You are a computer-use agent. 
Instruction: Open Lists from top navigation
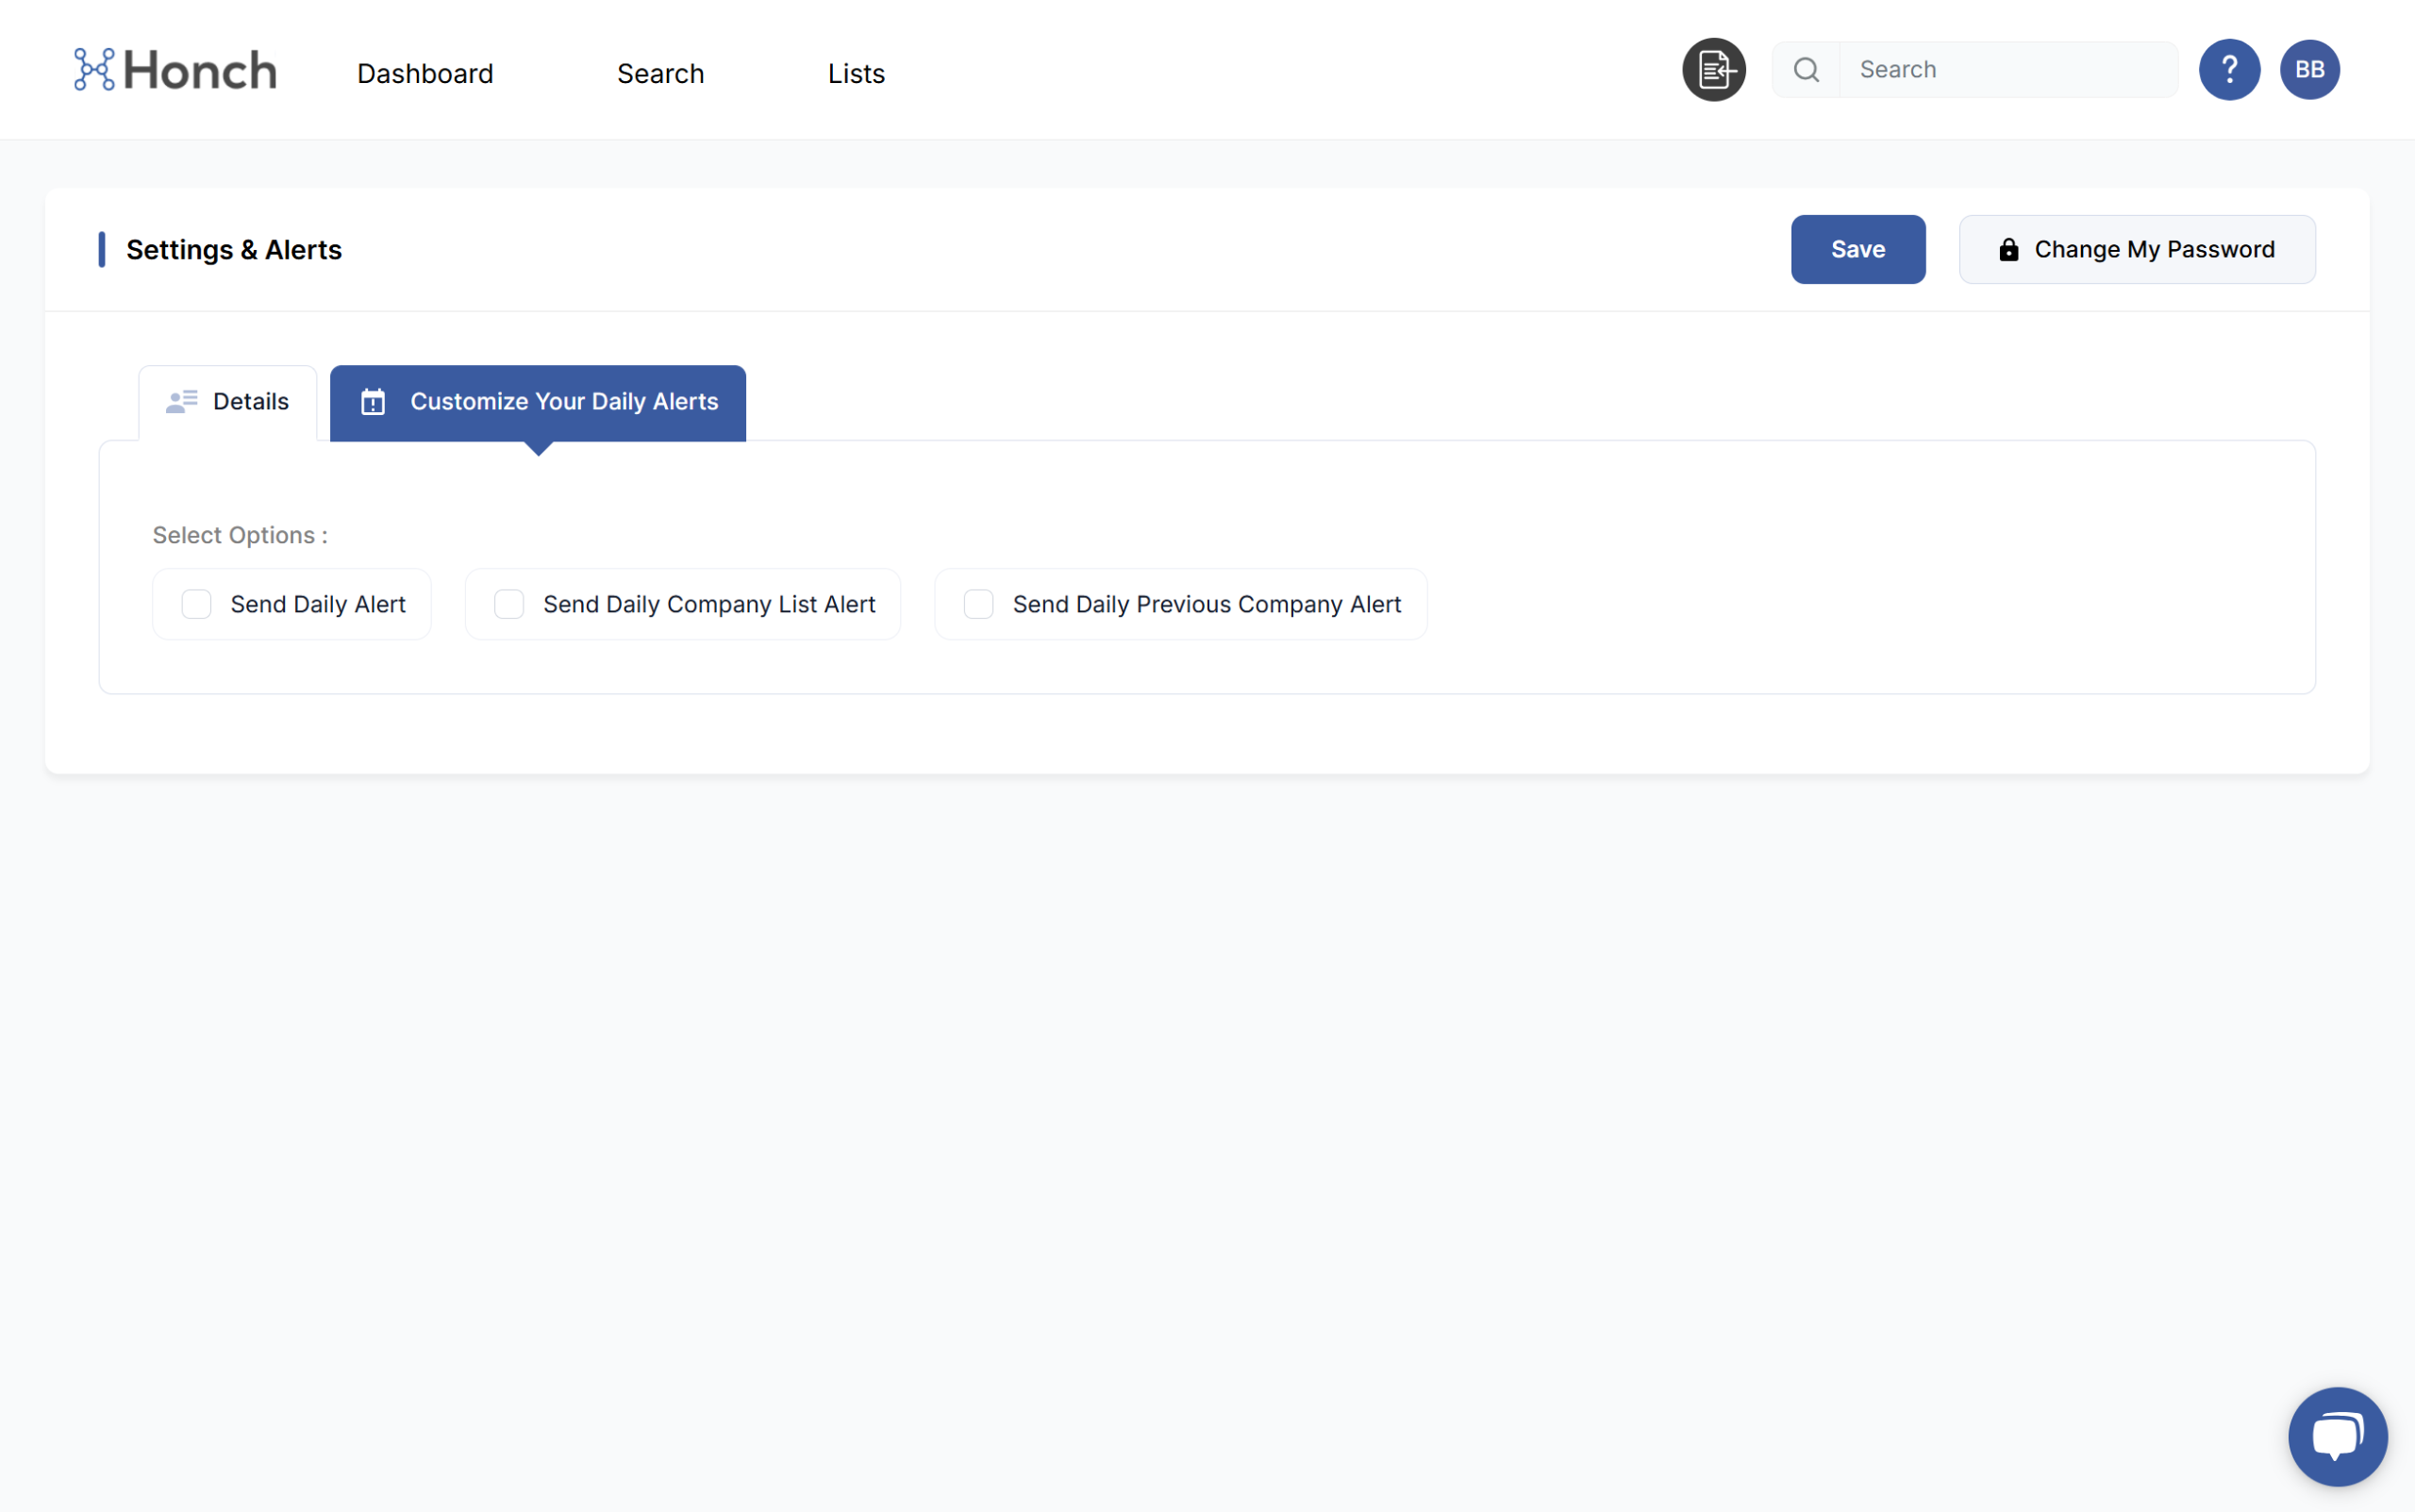coord(856,74)
